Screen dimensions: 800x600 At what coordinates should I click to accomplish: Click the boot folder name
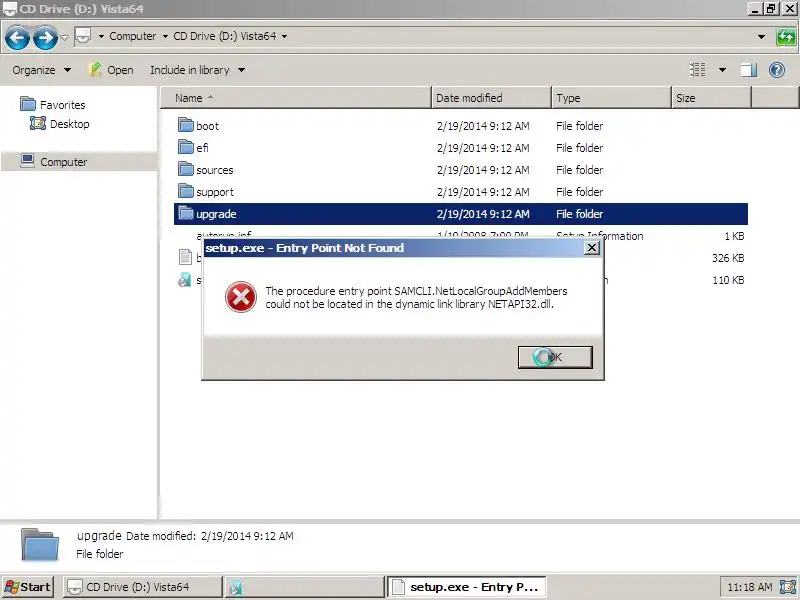[x=207, y=126]
